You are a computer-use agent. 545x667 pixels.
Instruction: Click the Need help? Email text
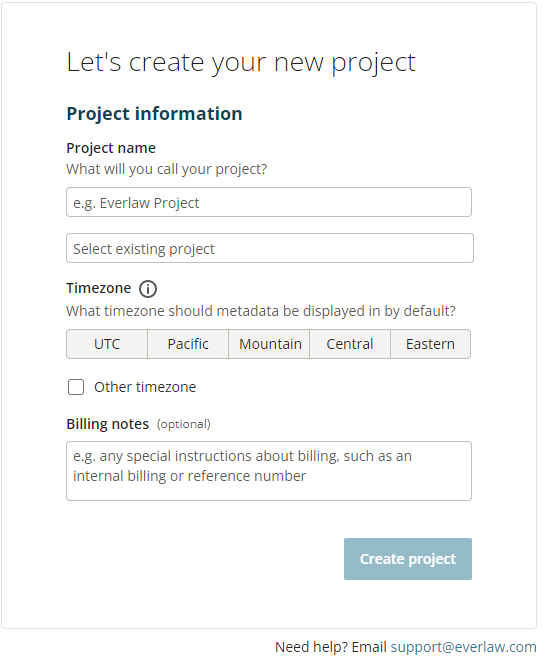tap(331, 647)
